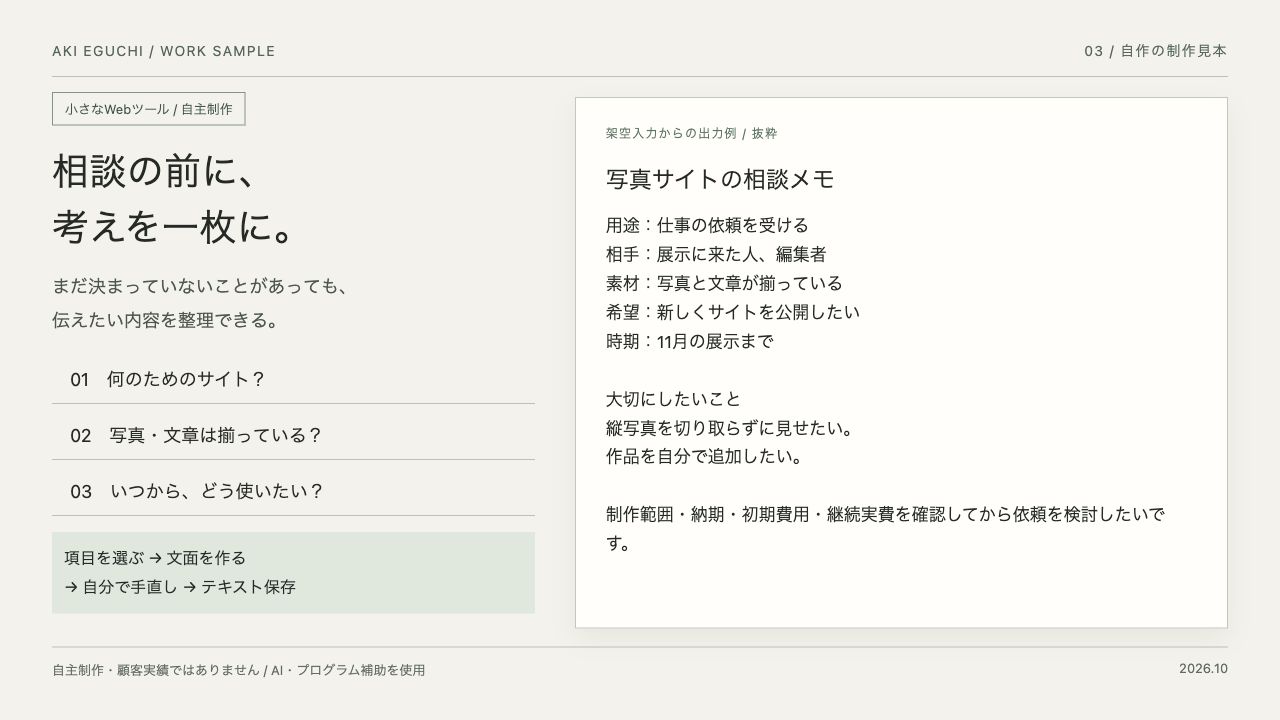Click the AKI EGUCHI / WORK SAMPLE header
Screen dimensions: 1280x720
tap(164, 51)
